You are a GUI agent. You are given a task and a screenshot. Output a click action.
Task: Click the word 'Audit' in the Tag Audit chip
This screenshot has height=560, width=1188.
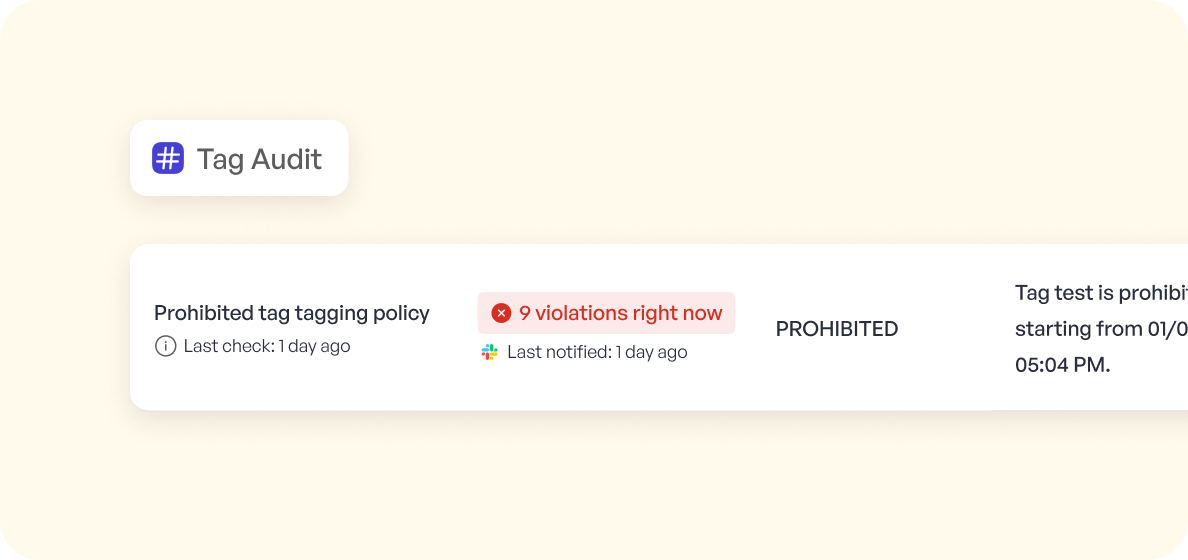click(286, 159)
